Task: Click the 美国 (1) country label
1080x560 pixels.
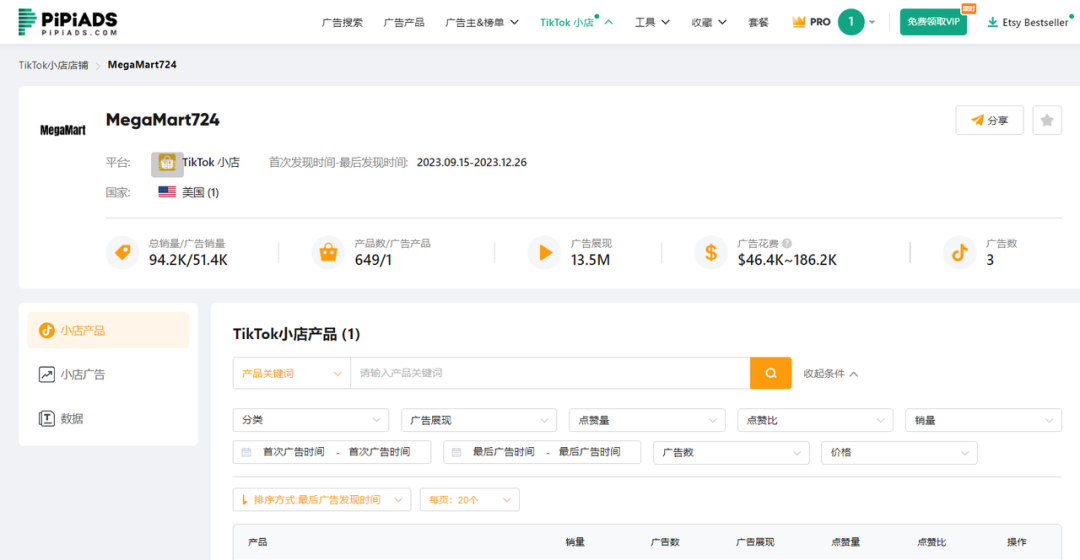Action: click(x=200, y=192)
